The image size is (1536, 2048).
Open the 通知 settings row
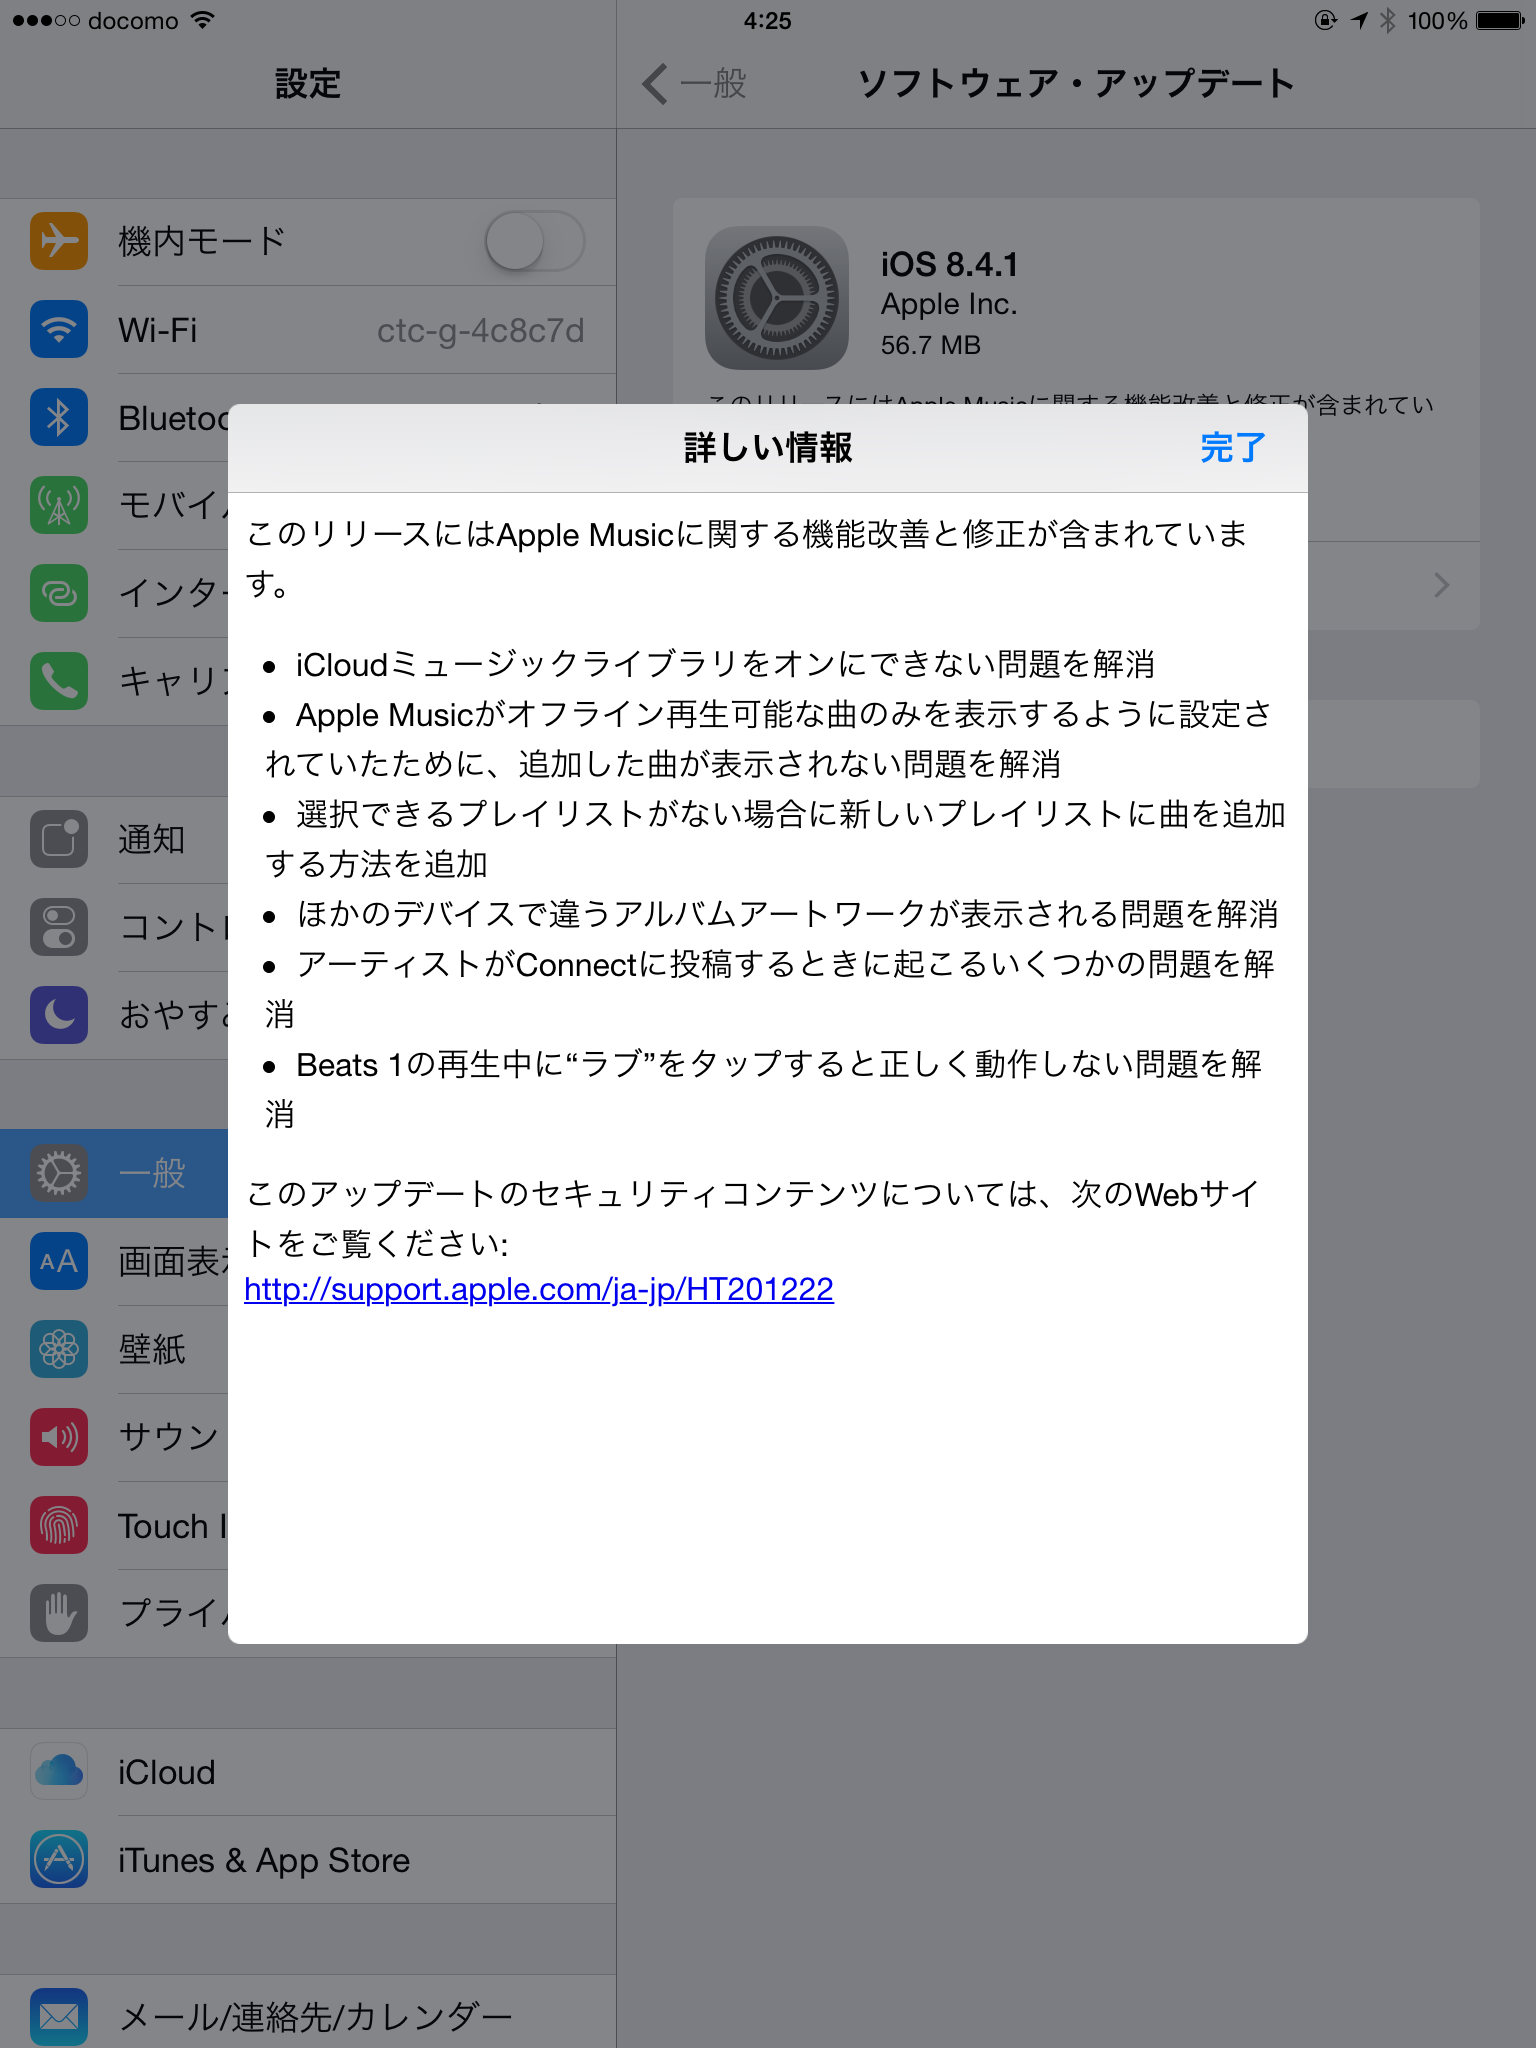coord(114,840)
